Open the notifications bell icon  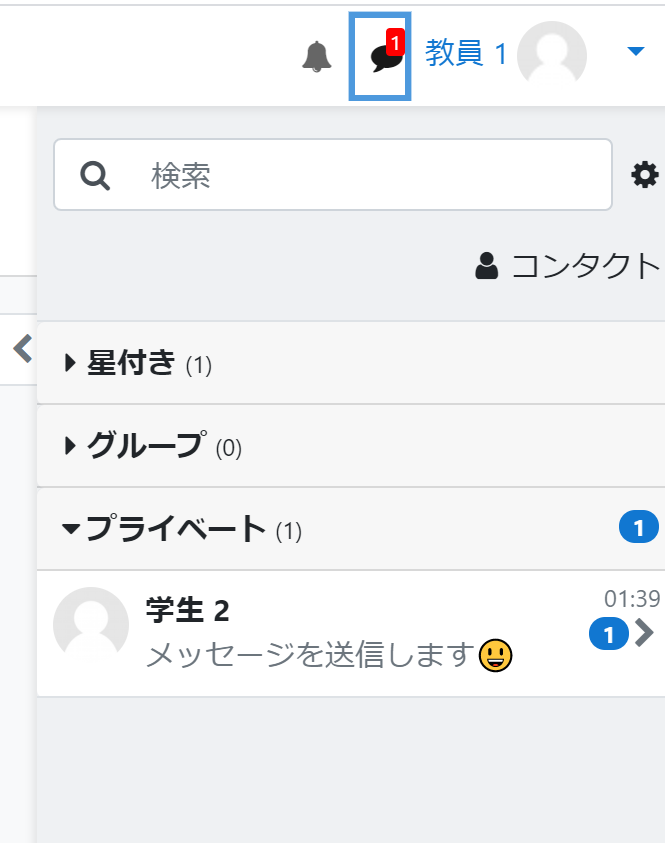(x=317, y=56)
